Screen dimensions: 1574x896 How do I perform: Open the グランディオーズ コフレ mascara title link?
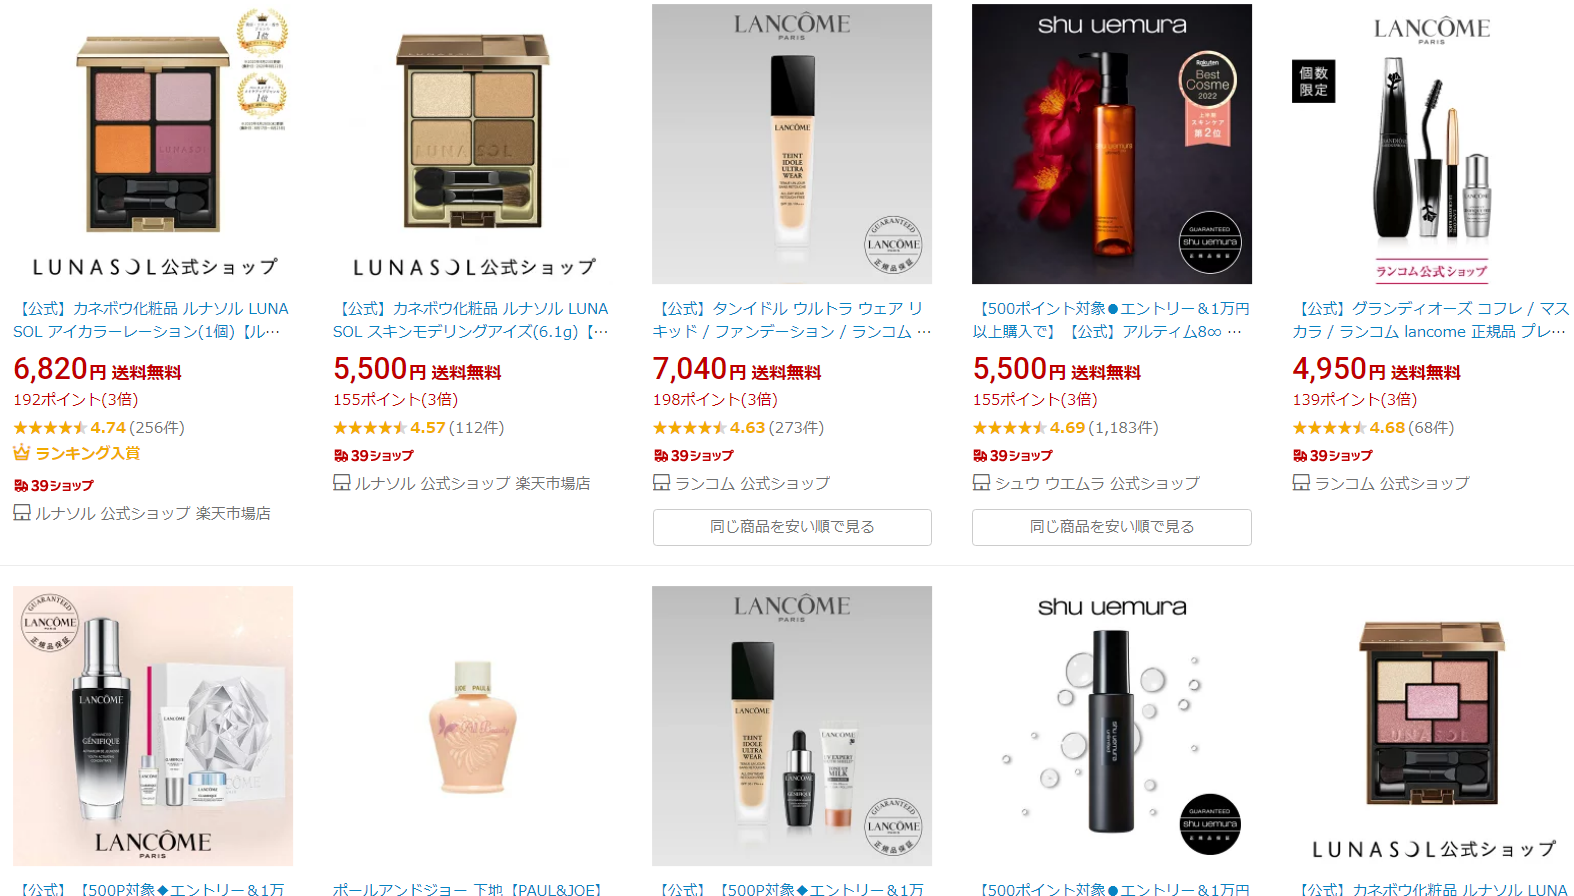coord(1431,320)
